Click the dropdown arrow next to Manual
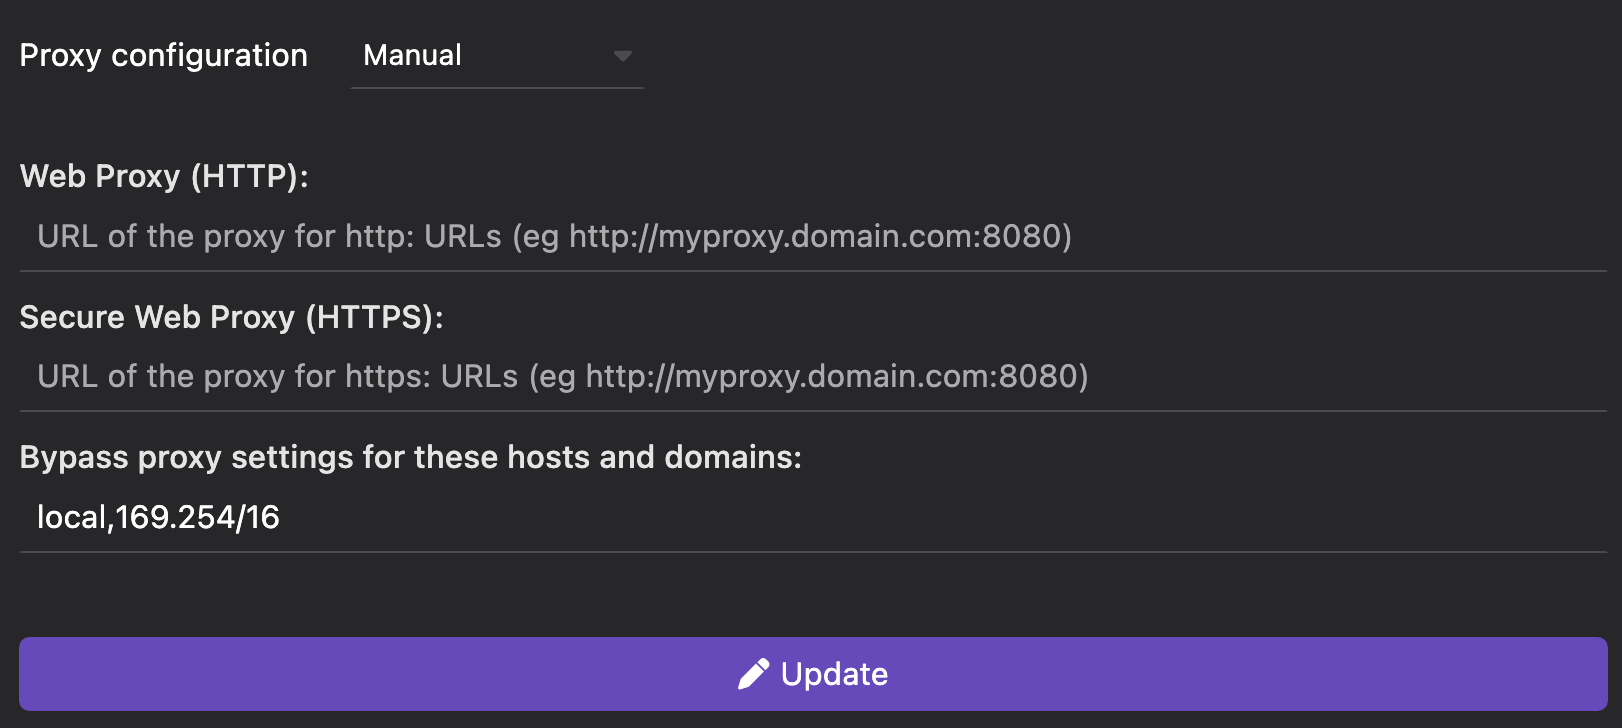The height and width of the screenshot is (728, 1622). click(623, 57)
